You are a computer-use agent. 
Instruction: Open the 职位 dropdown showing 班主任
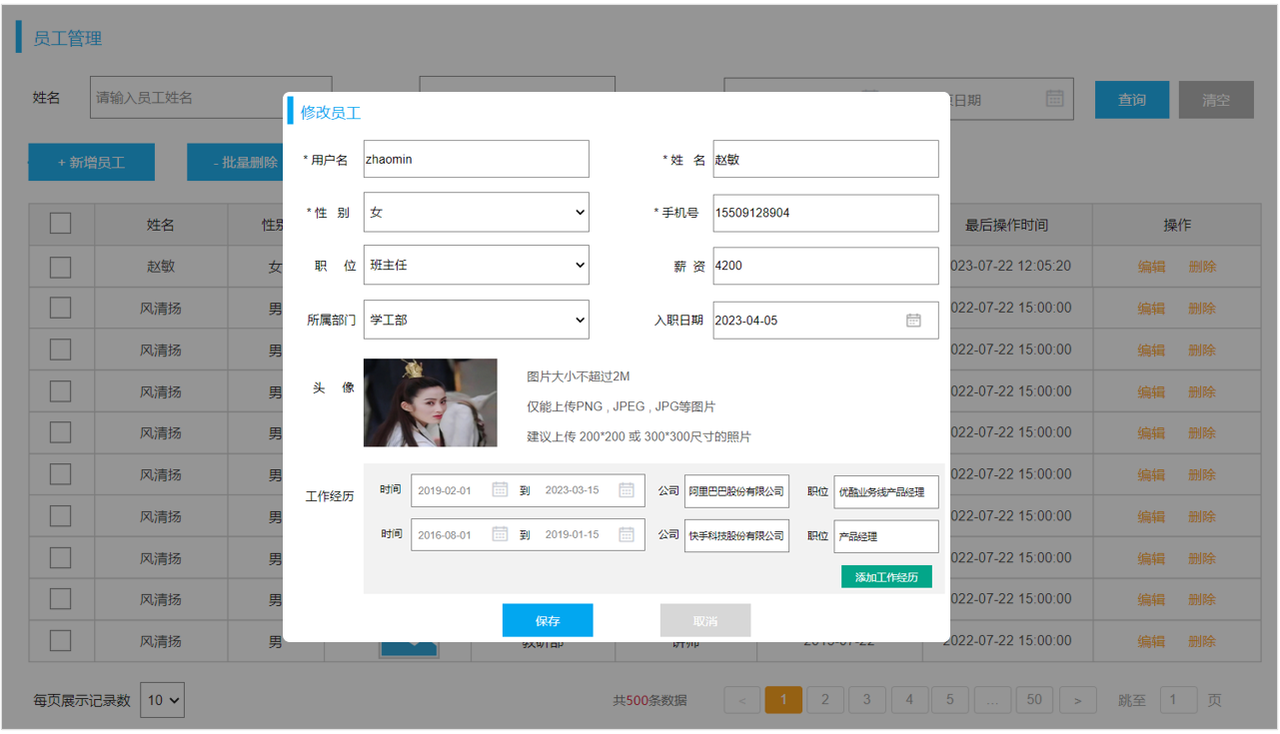[476, 265]
